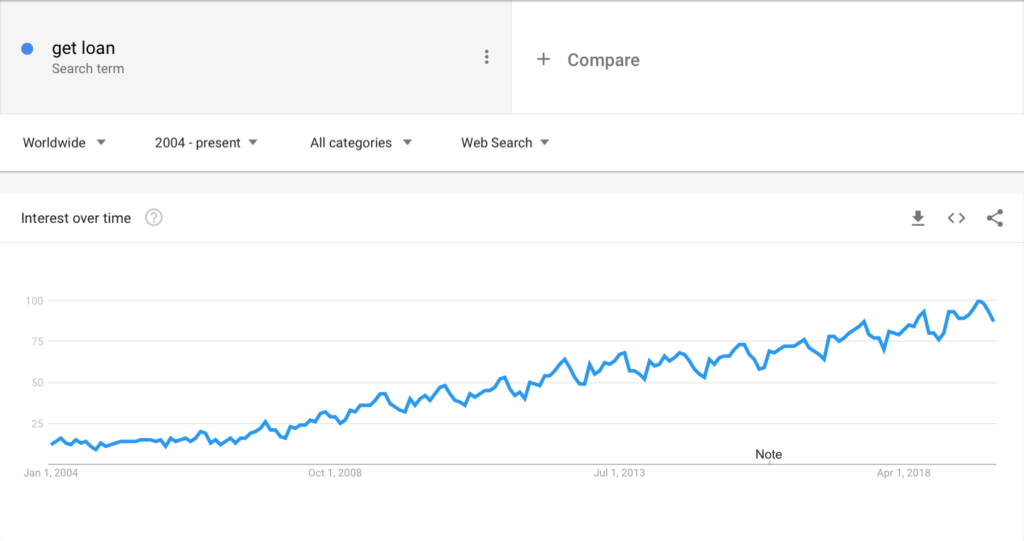Screen dimensions: 1024x541
Task: Expand the All categories dropdown
Action: point(360,142)
